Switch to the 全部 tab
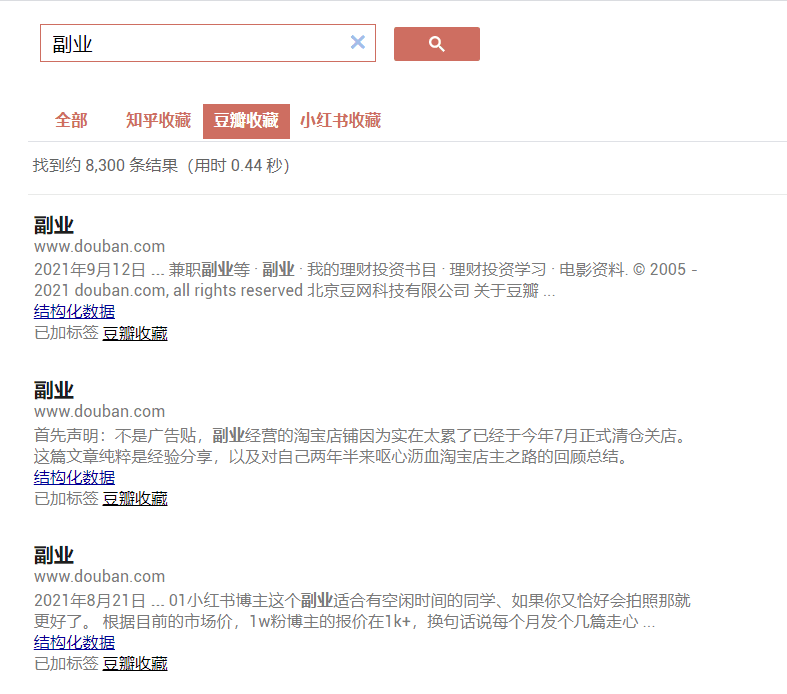Screen dimensions: 787x694 71,120
